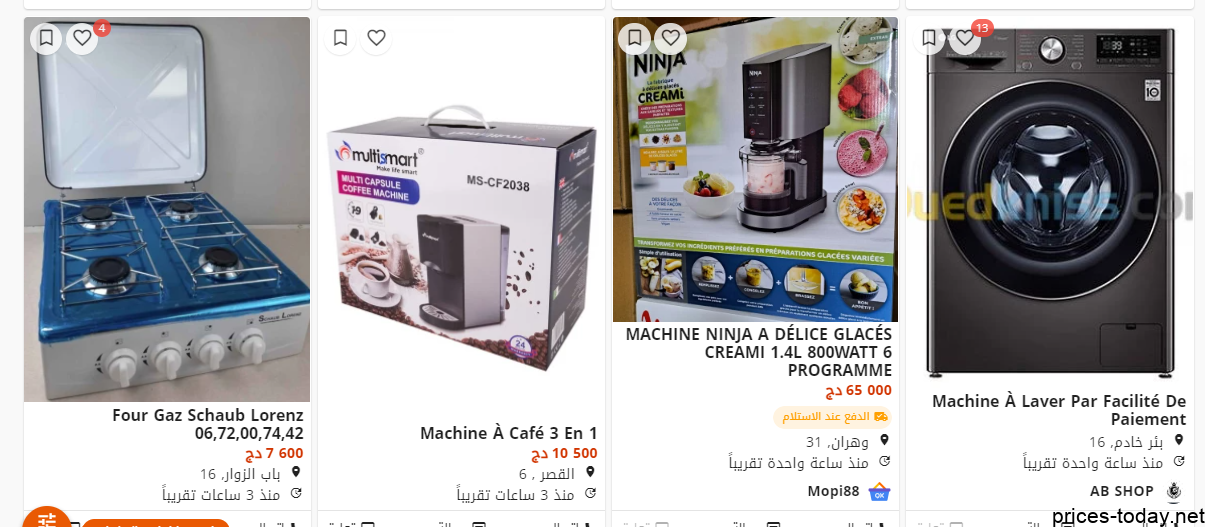Open the Machine À Café 3 En 1 link

coord(508,433)
